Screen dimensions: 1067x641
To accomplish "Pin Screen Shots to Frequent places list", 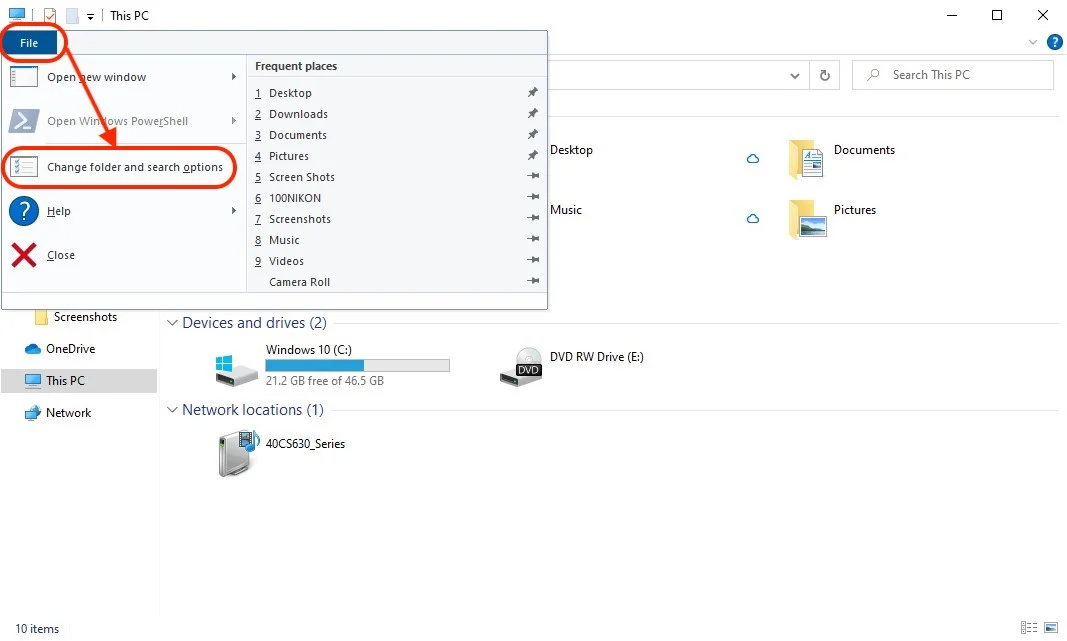I will 532,177.
